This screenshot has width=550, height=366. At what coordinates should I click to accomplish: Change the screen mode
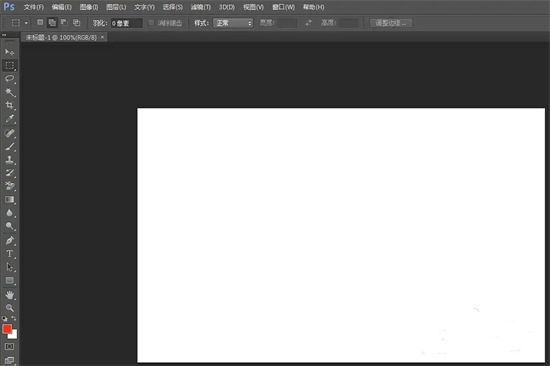(x=9, y=360)
